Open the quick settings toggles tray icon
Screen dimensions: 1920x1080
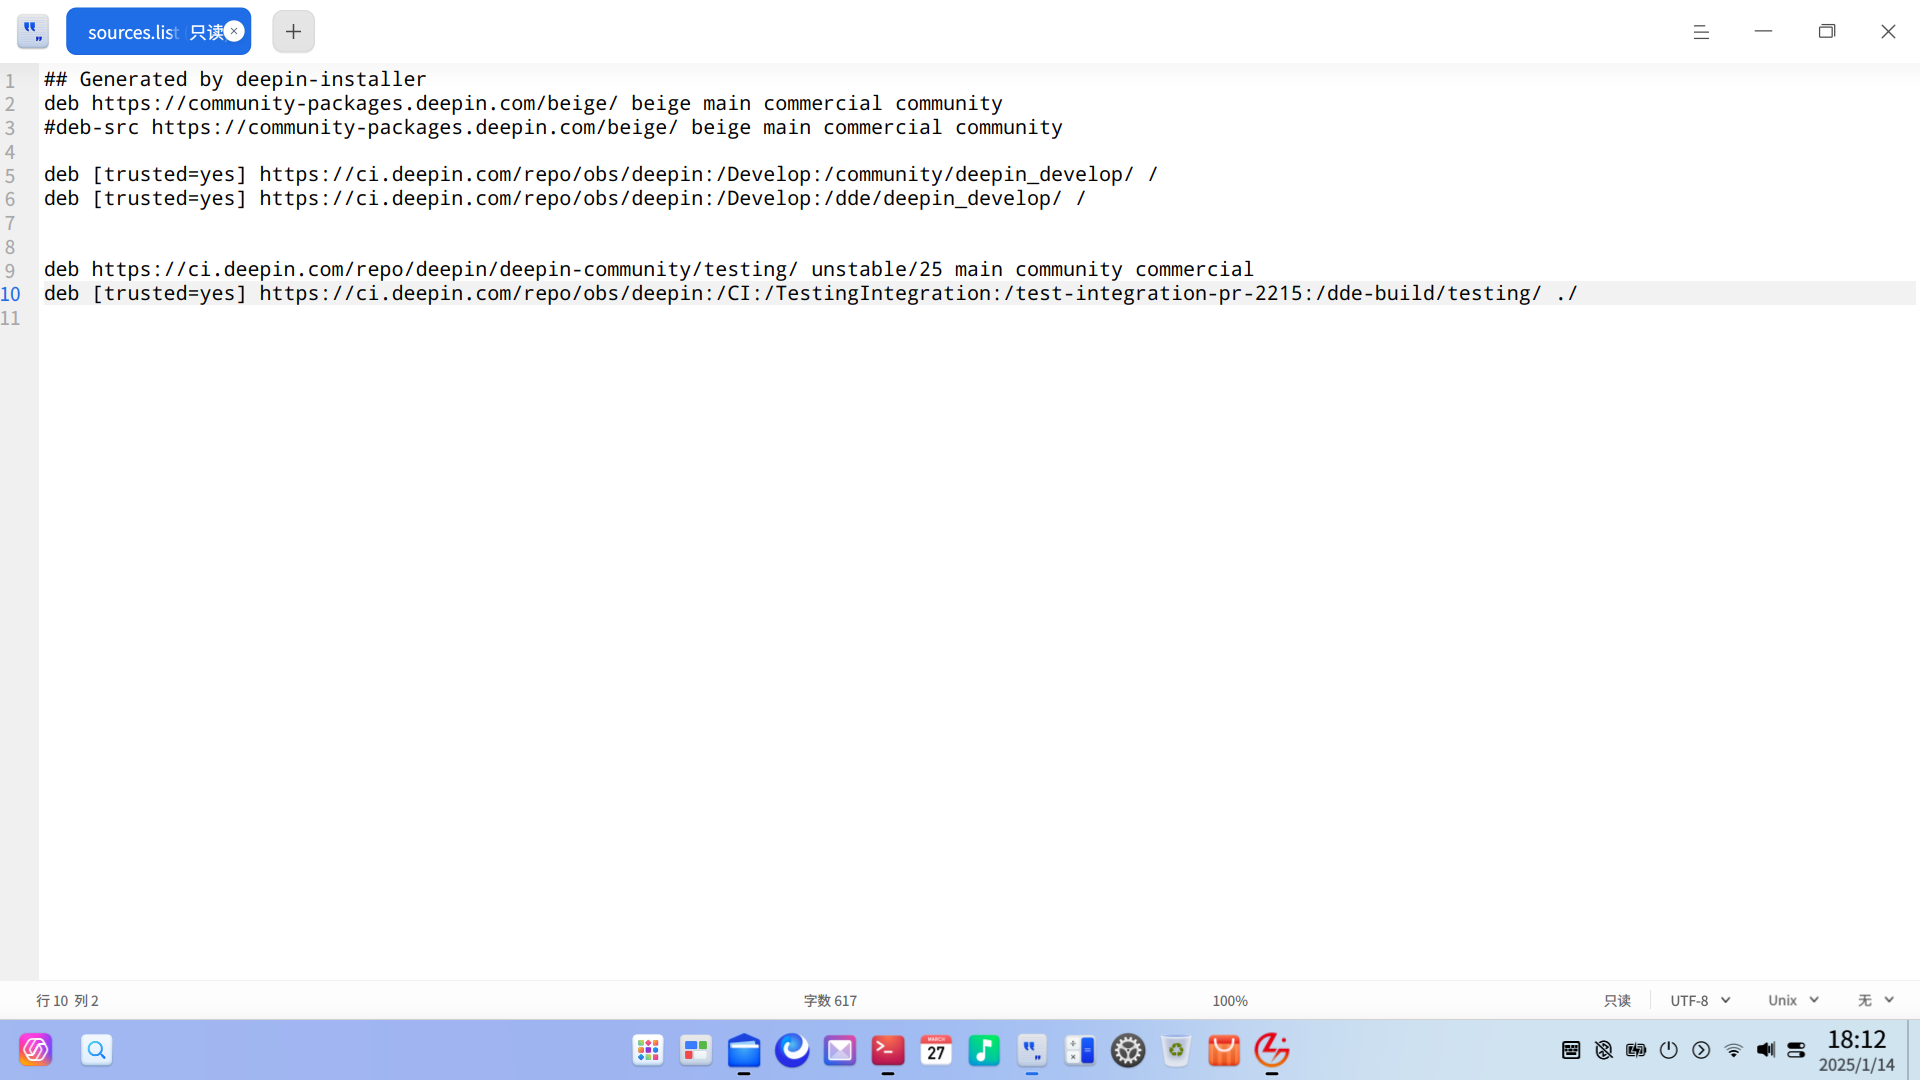[x=1797, y=1050]
